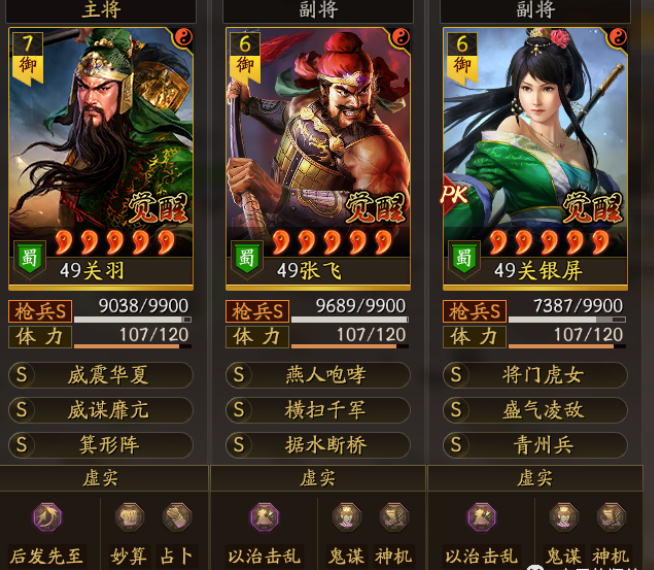Open the 箕形阵 formation skill
This screenshot has width=654, height=570.
(x=101, y=445)
